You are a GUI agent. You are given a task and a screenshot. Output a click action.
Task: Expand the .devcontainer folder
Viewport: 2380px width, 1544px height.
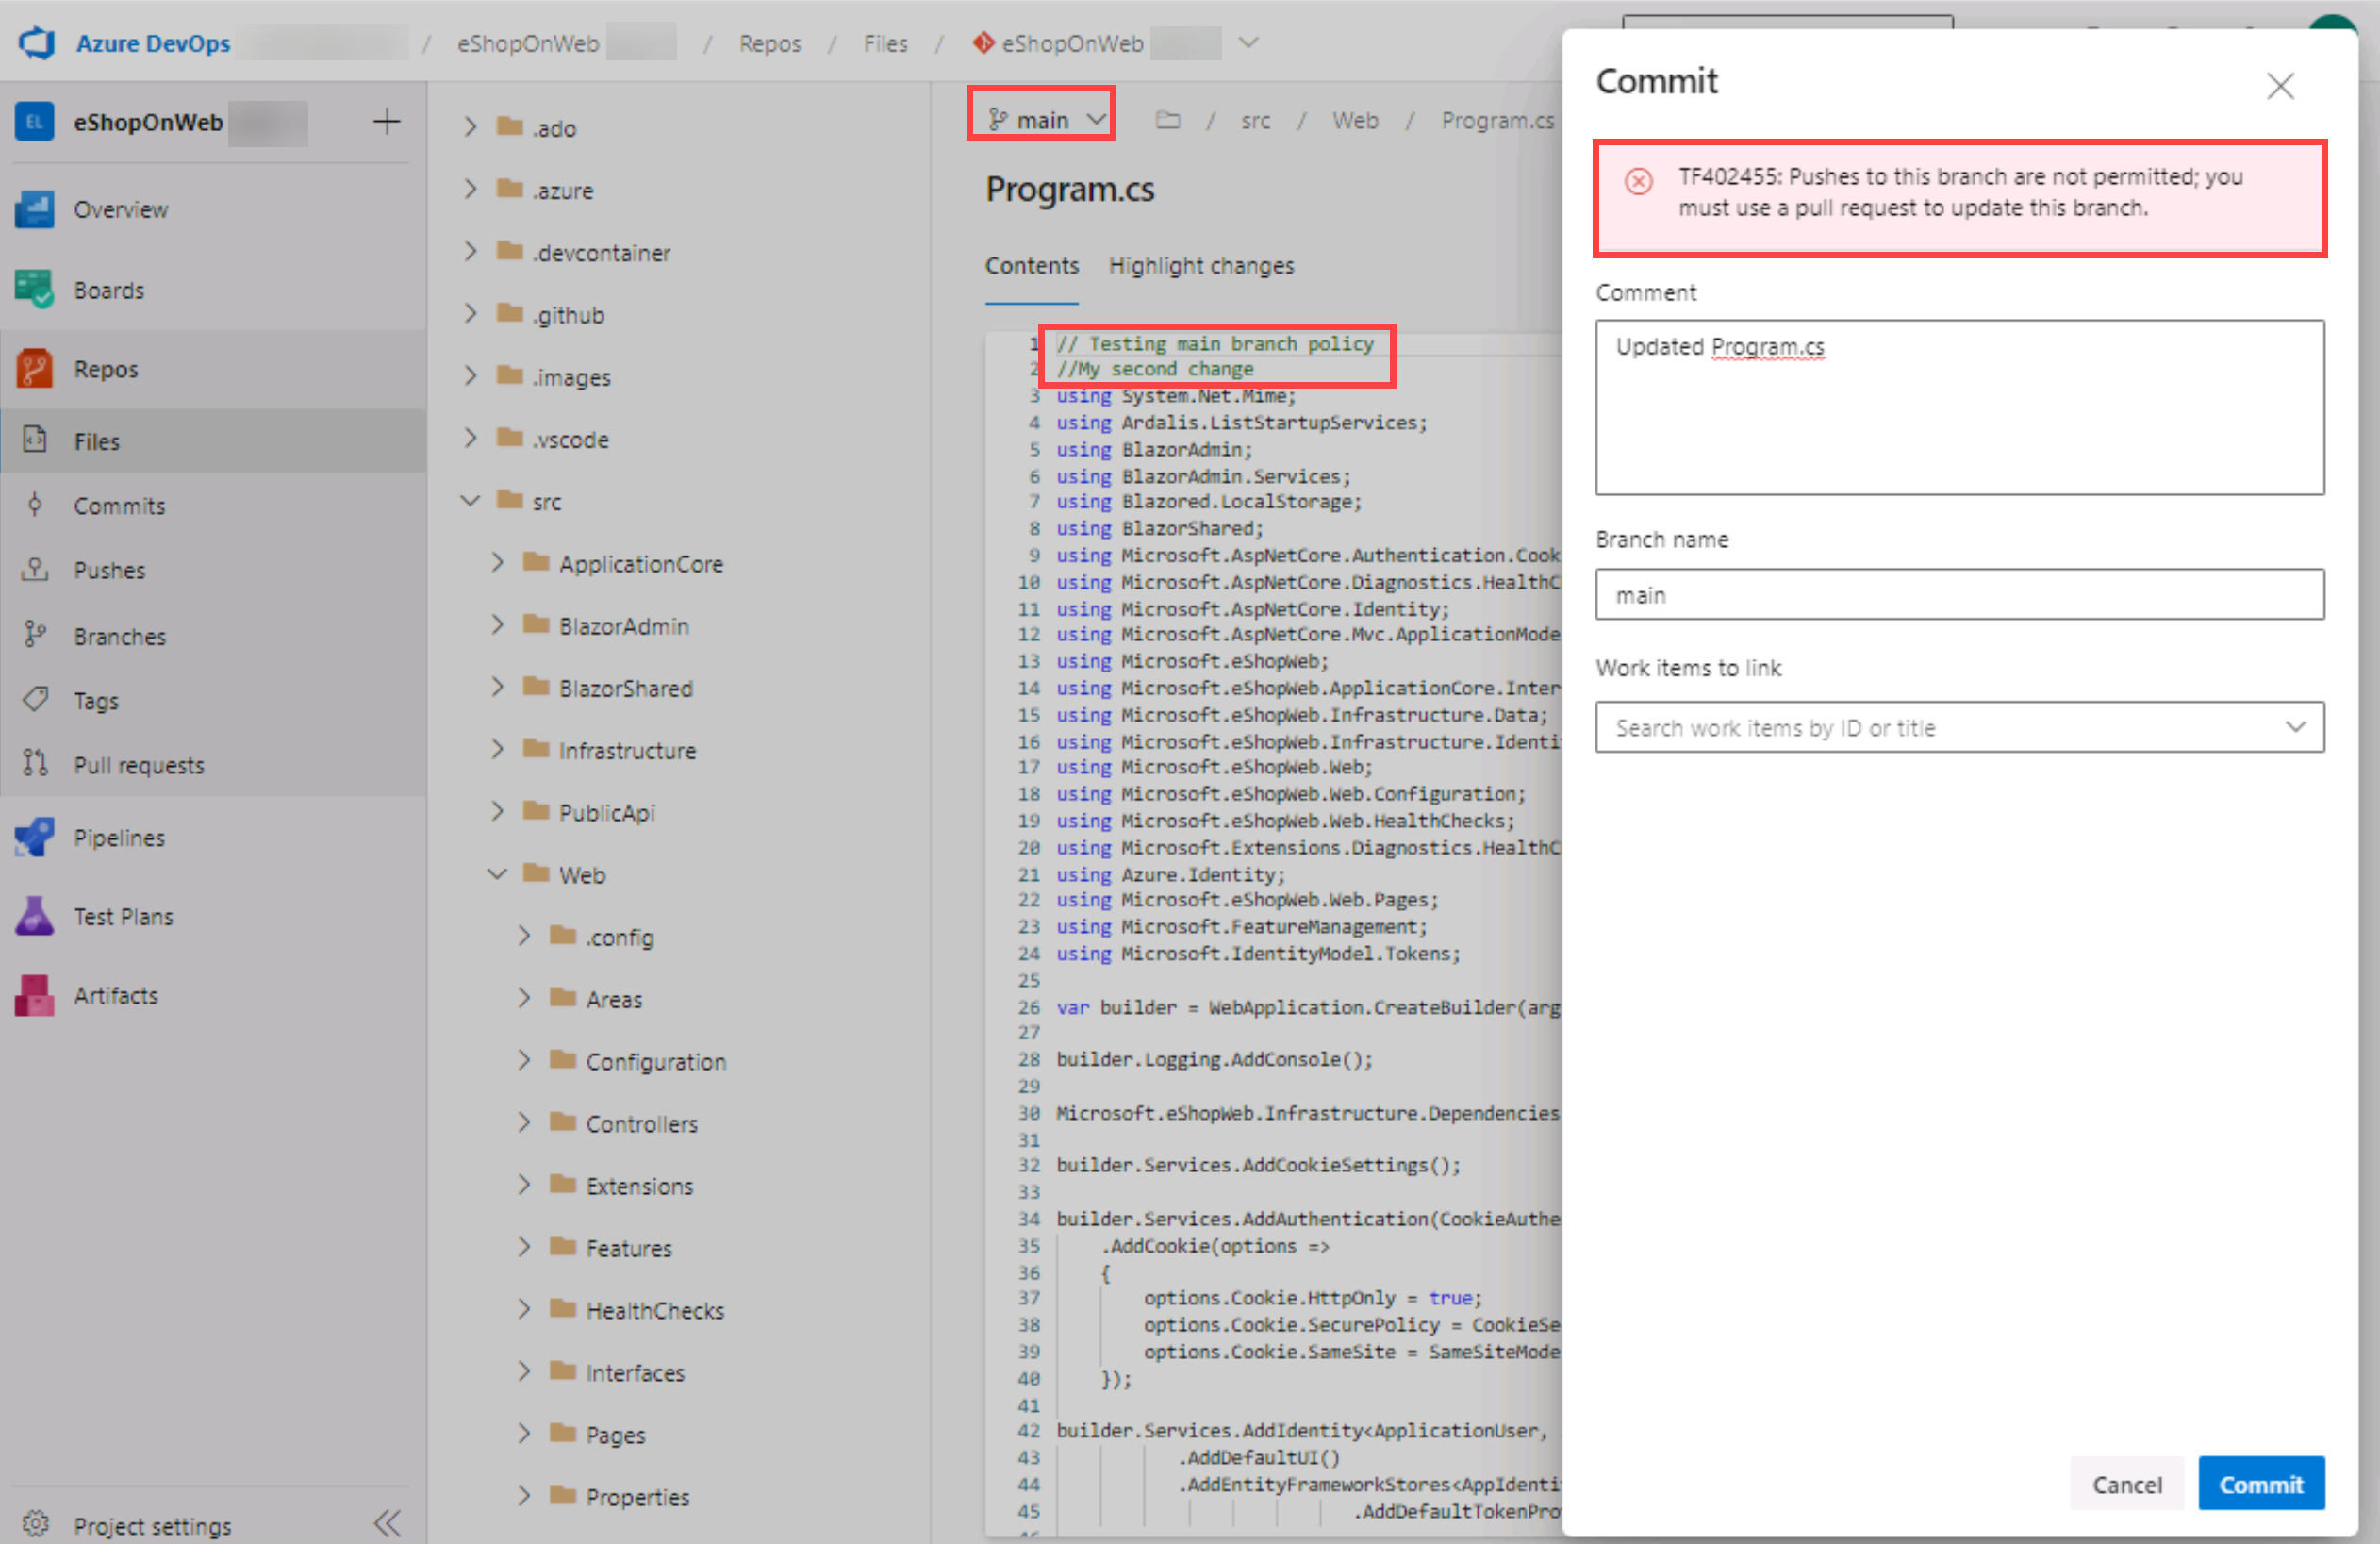tap(470, 251)
